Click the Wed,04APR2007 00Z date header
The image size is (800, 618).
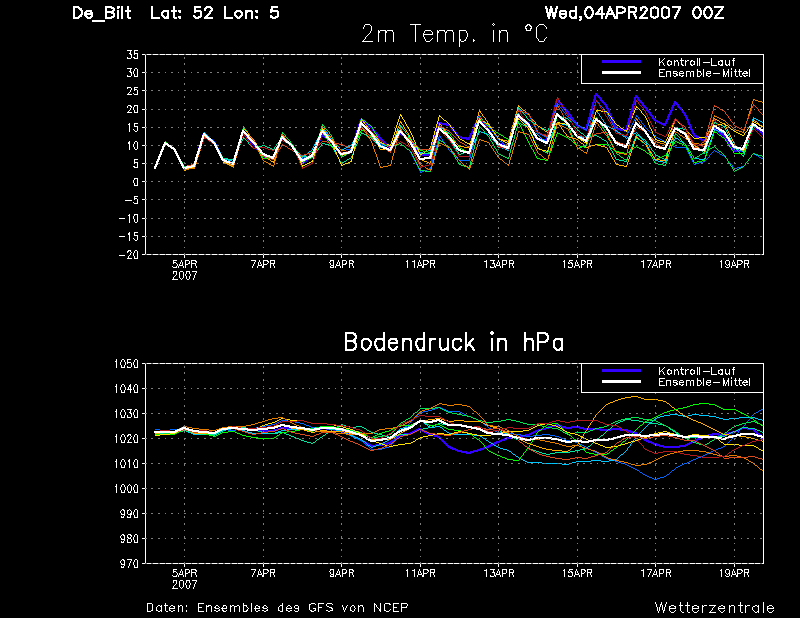click(634, 13)
